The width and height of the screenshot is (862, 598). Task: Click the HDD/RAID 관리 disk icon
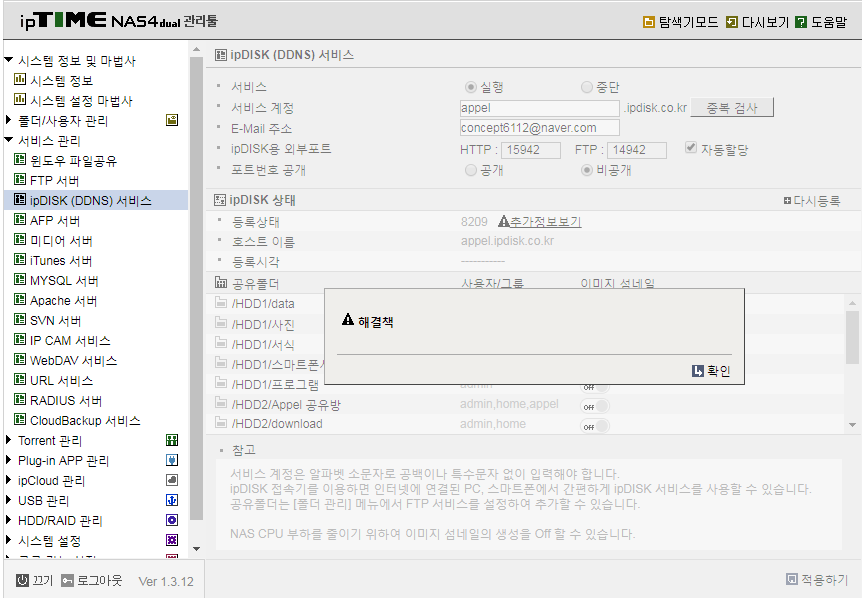tap(172, 520)
